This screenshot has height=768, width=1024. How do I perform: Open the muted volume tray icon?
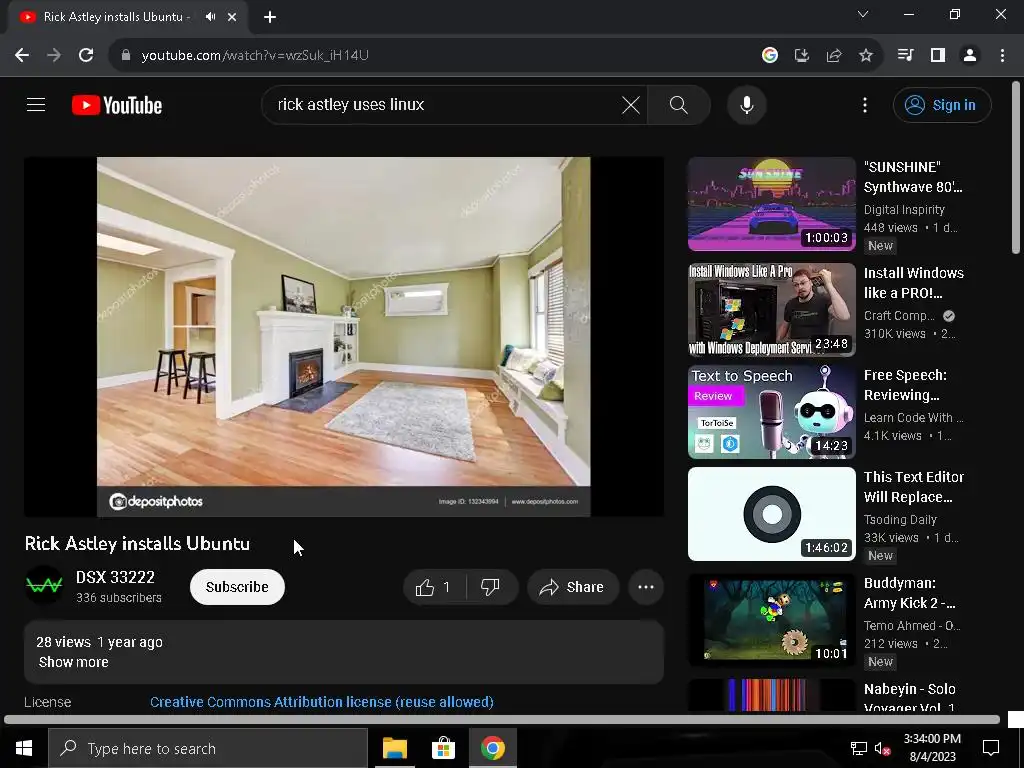(883, 748)
